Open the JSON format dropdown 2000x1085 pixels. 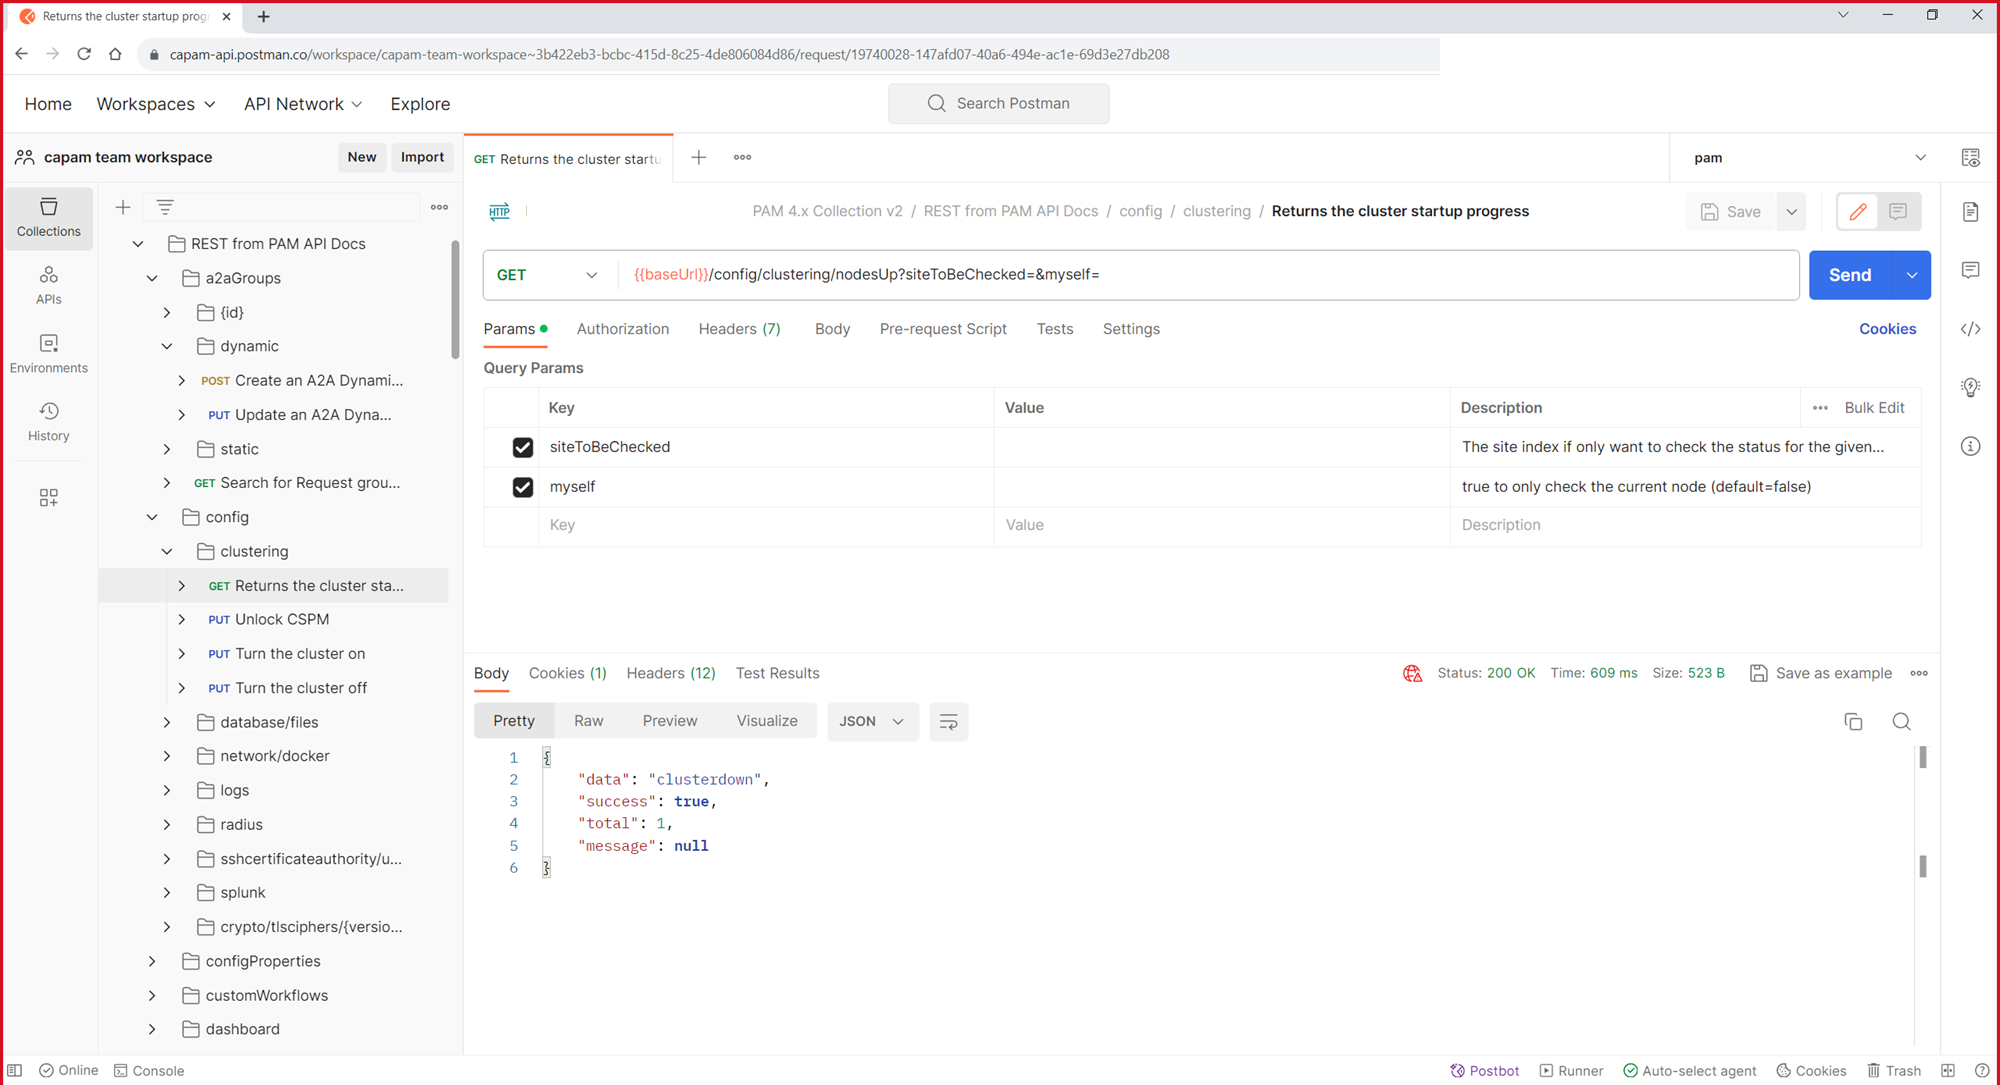coord(871,722)
